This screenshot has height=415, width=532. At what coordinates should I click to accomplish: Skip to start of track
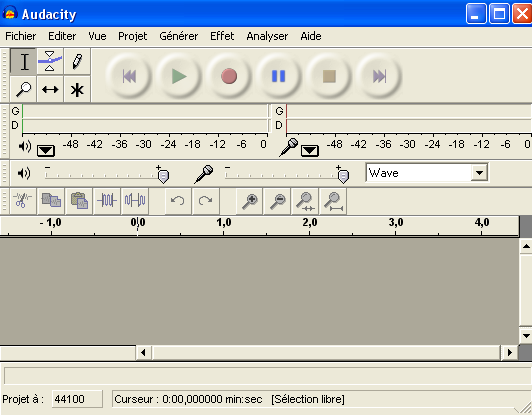(129, 76)
